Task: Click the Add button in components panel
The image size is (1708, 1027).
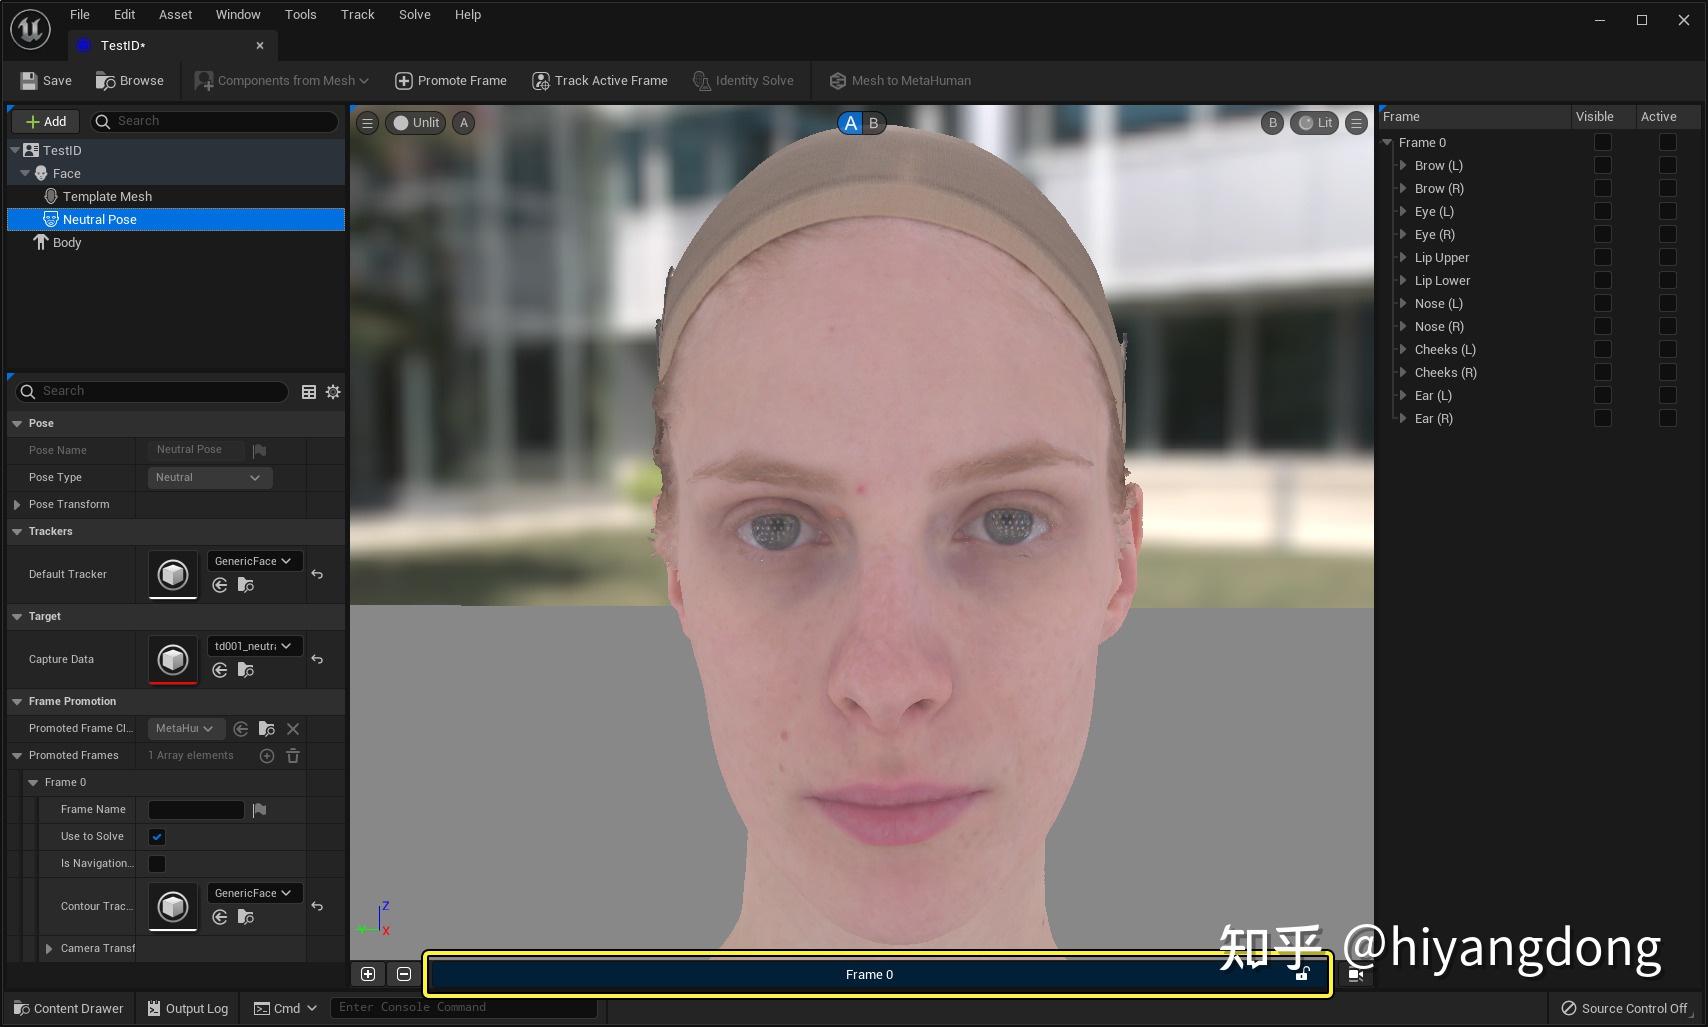Action: pos(46,122)
